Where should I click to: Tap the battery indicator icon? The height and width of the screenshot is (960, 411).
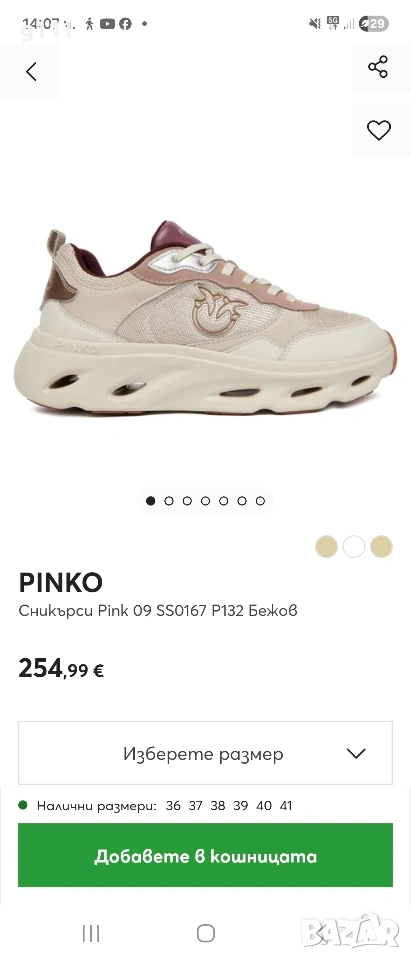coord(374,24)
